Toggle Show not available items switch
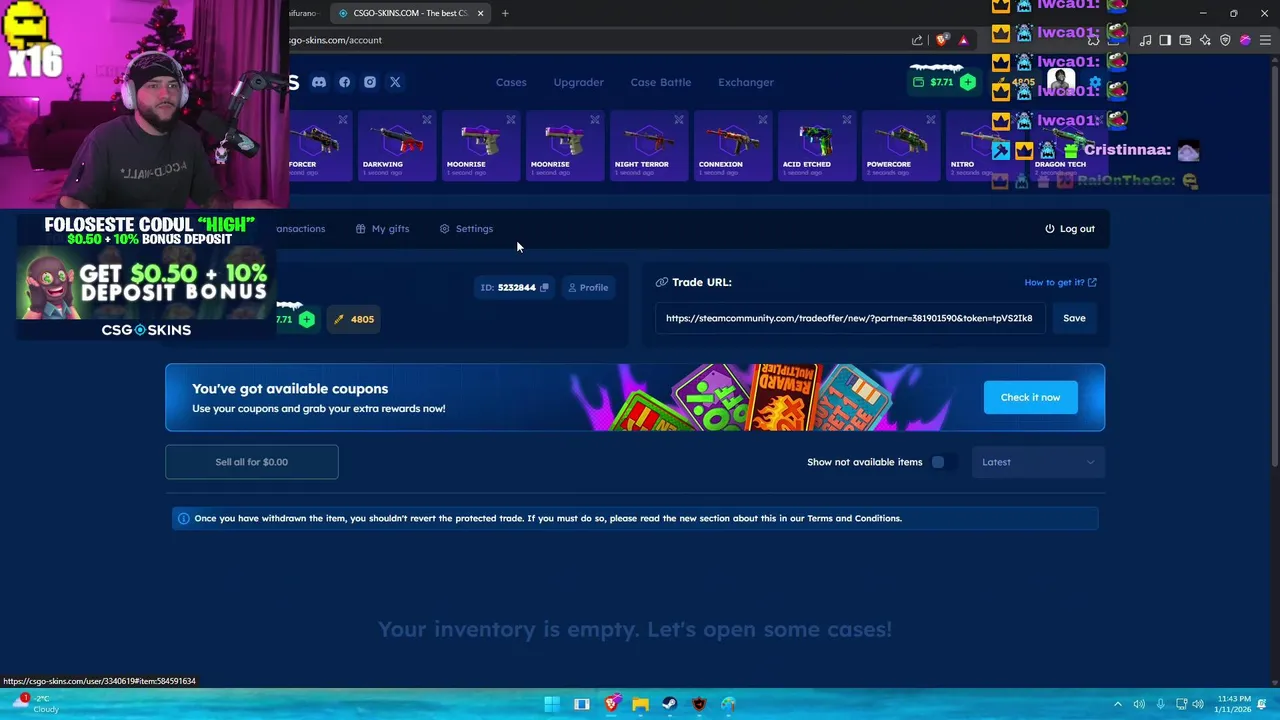This screenshot has height=720, width=1280. [942, 462]
